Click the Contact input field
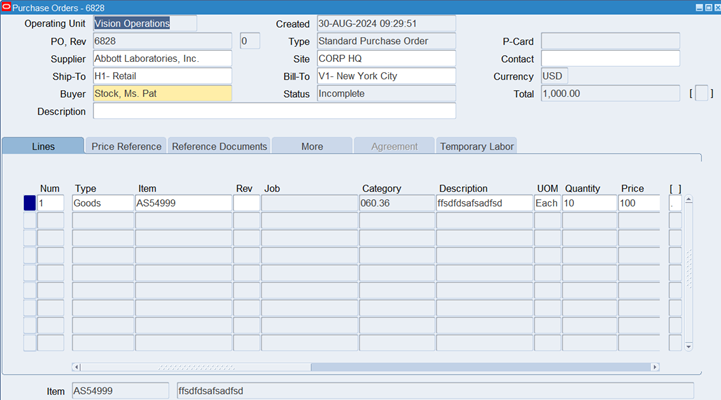 coord(610,59)
